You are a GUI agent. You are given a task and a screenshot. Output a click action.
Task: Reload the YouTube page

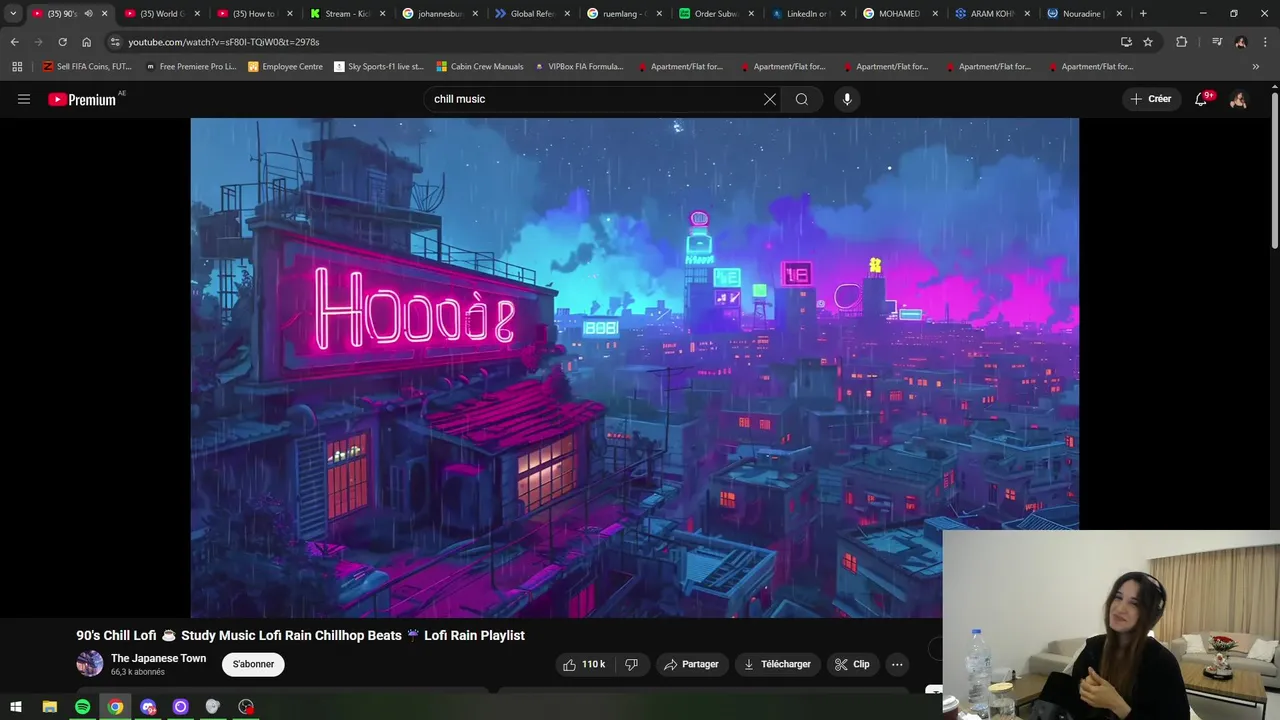coord(62,42)
